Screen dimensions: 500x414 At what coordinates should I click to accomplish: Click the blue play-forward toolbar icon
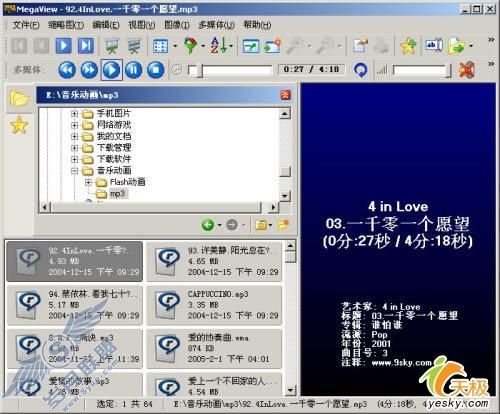pos(63,46)
